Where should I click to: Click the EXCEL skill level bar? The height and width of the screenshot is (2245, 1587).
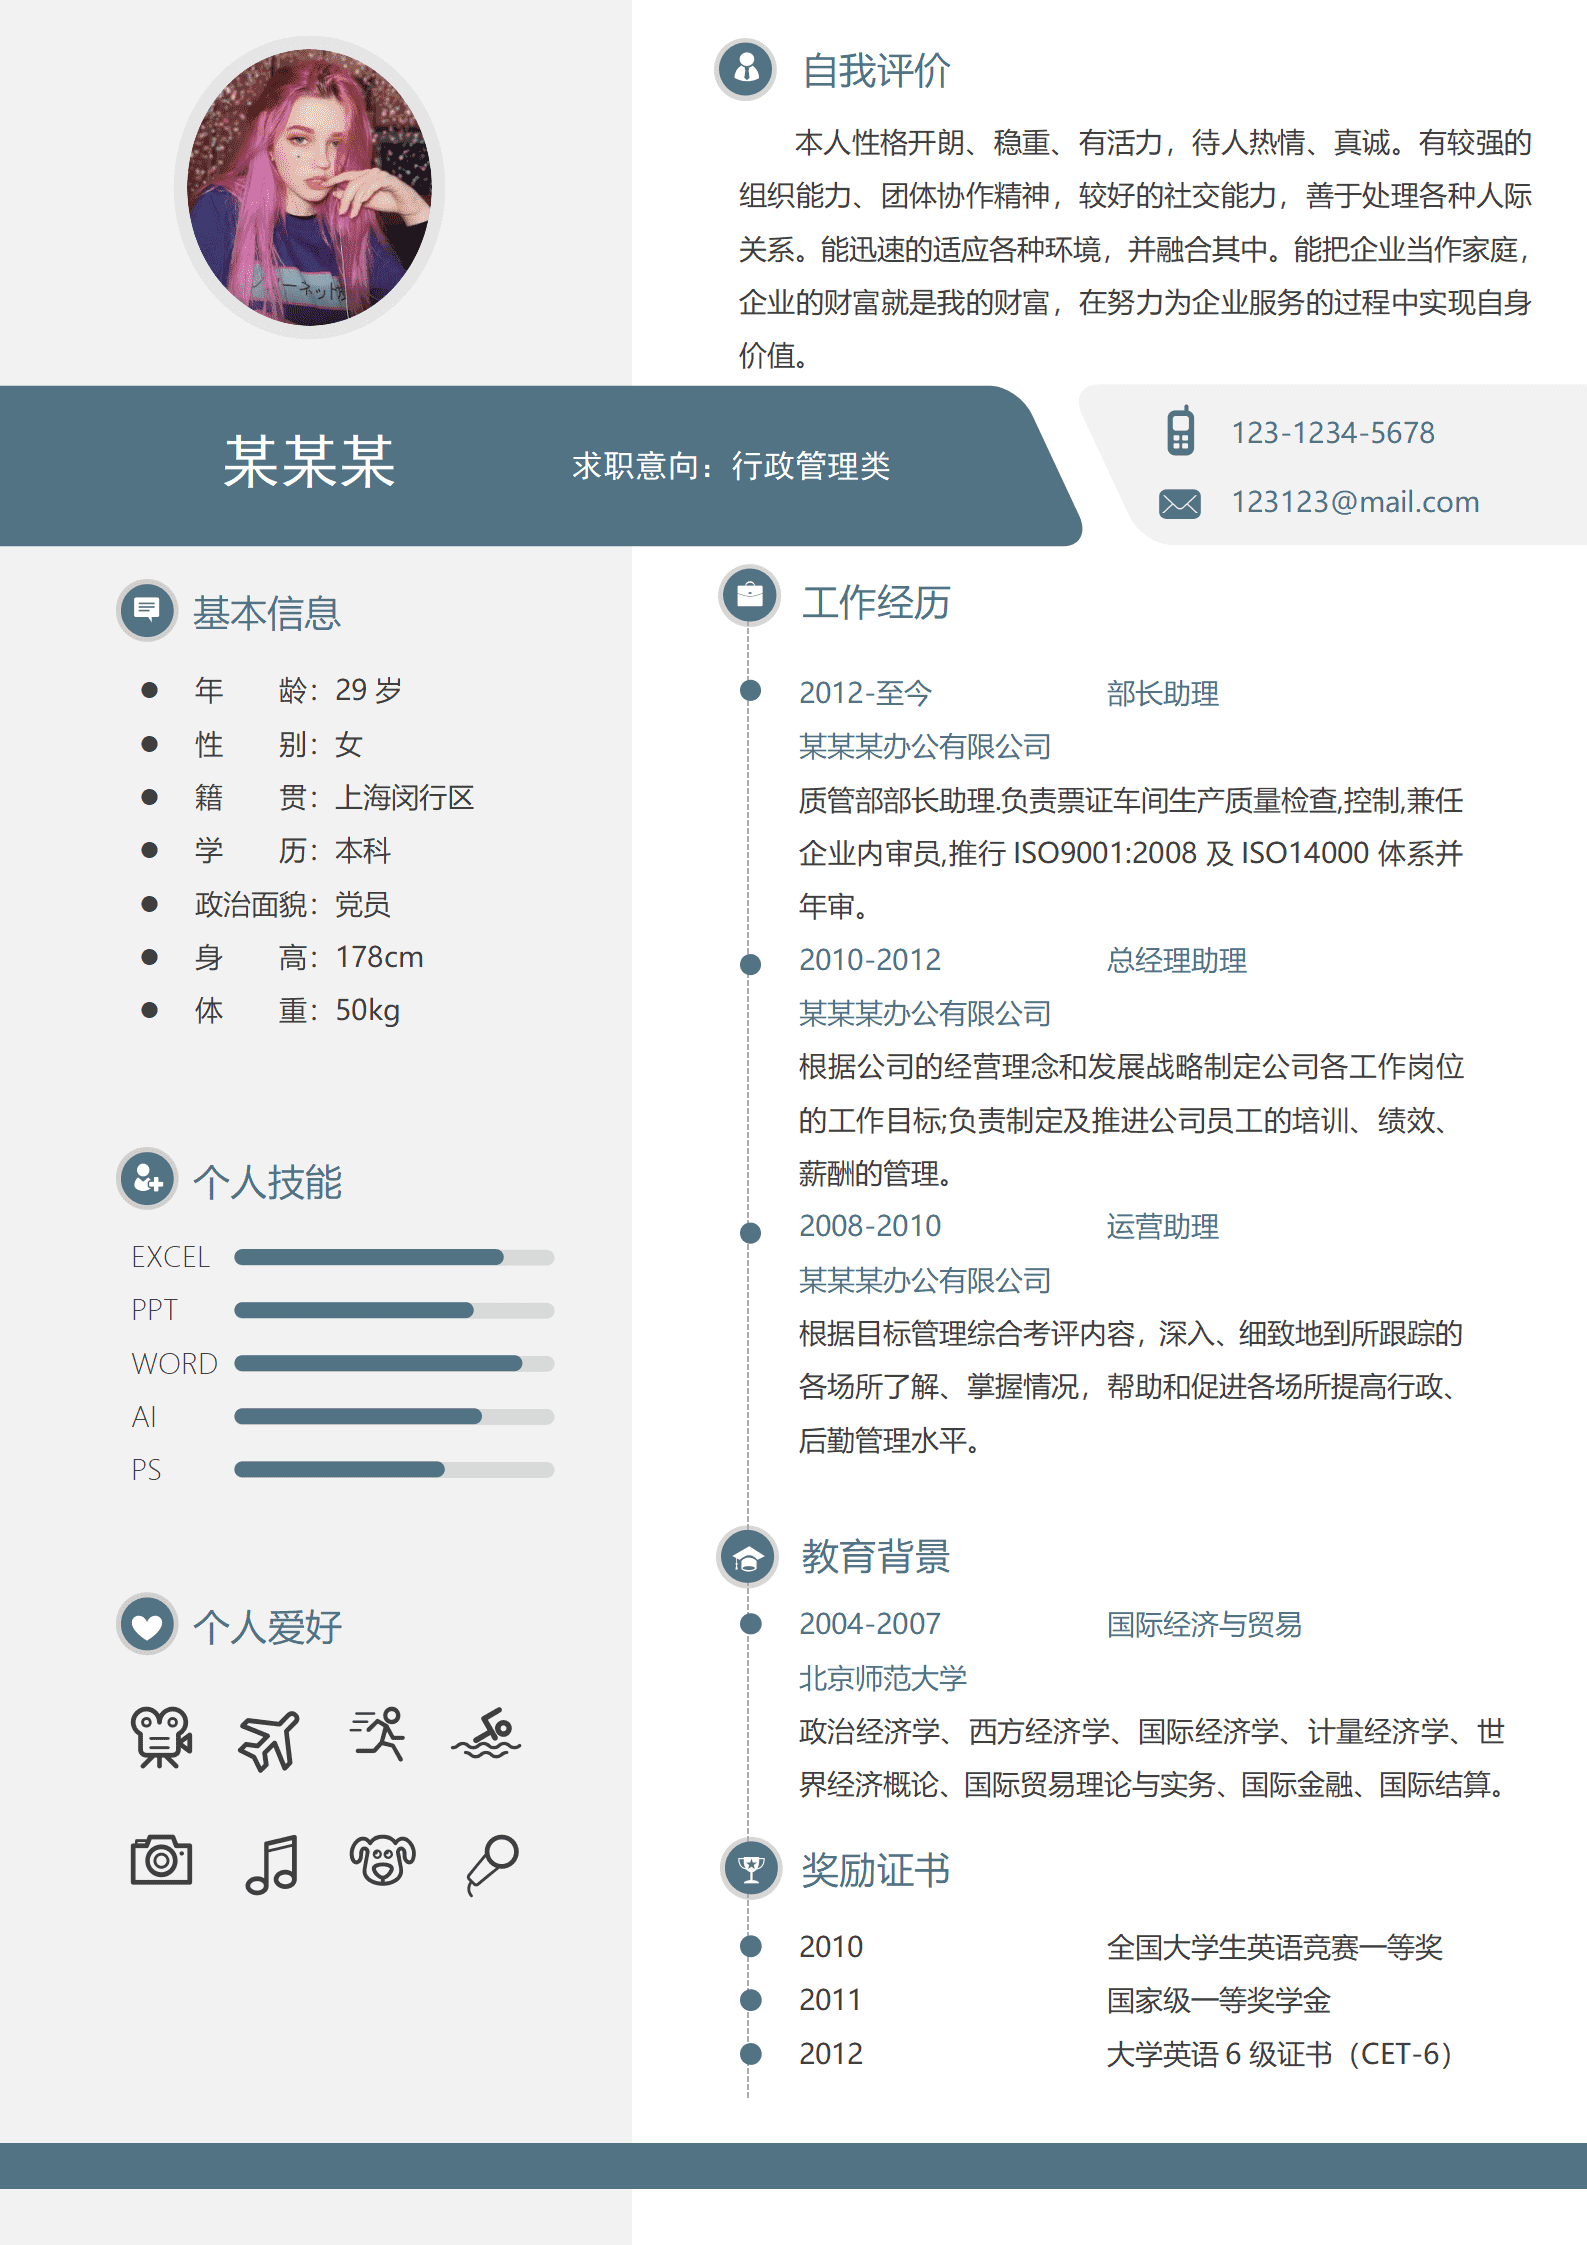(393, 1257)
